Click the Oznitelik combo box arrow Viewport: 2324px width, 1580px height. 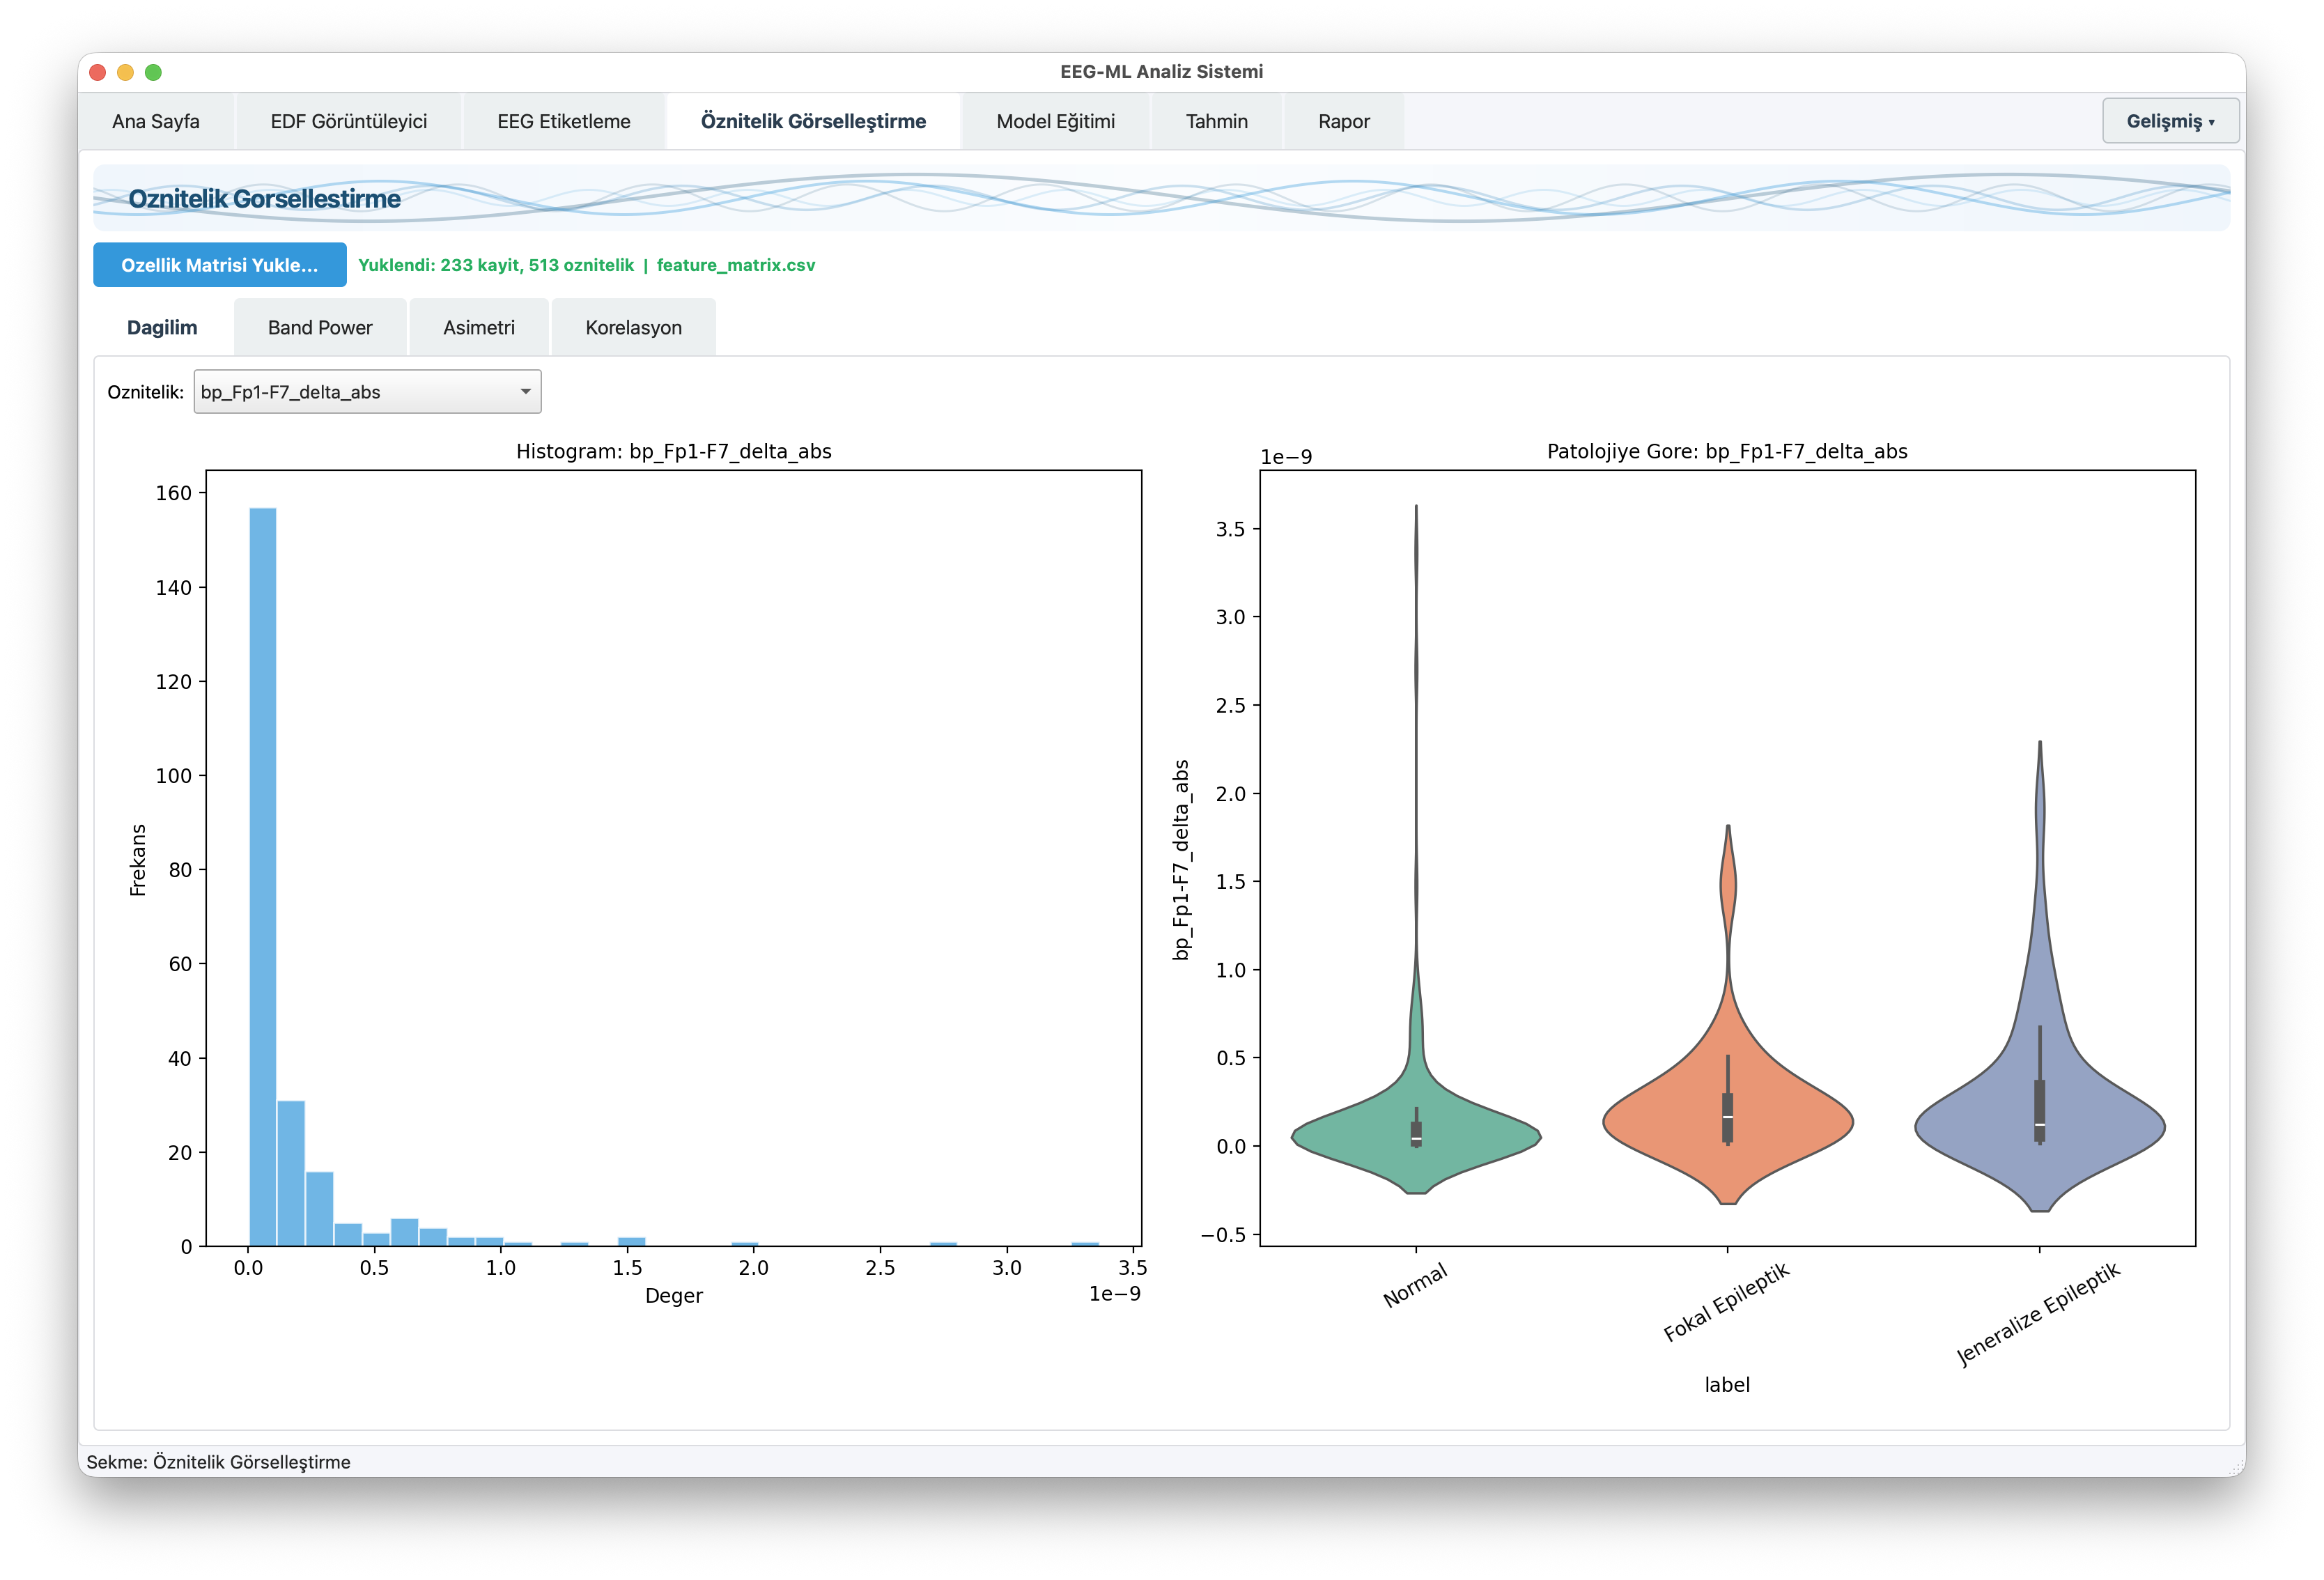pyautogui.click(x=525, y=392)
